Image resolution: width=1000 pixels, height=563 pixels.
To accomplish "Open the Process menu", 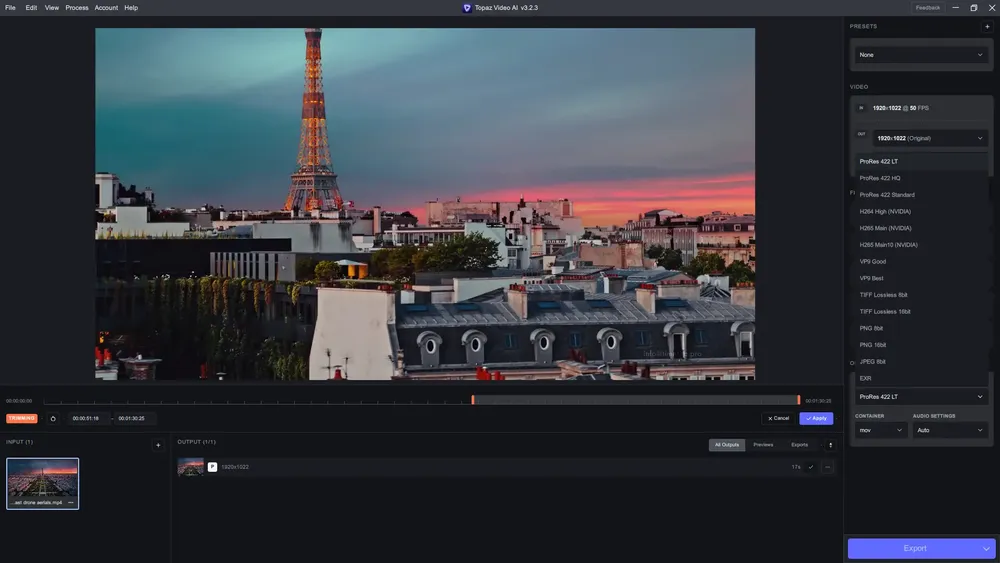I will coord(77,8).
